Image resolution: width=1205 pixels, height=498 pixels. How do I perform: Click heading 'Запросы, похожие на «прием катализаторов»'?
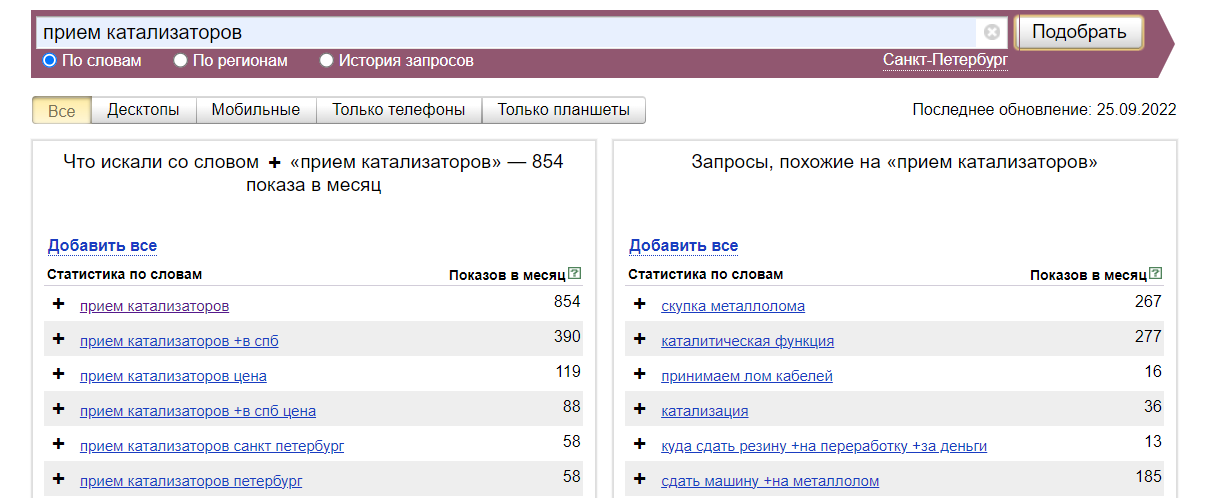894,162
